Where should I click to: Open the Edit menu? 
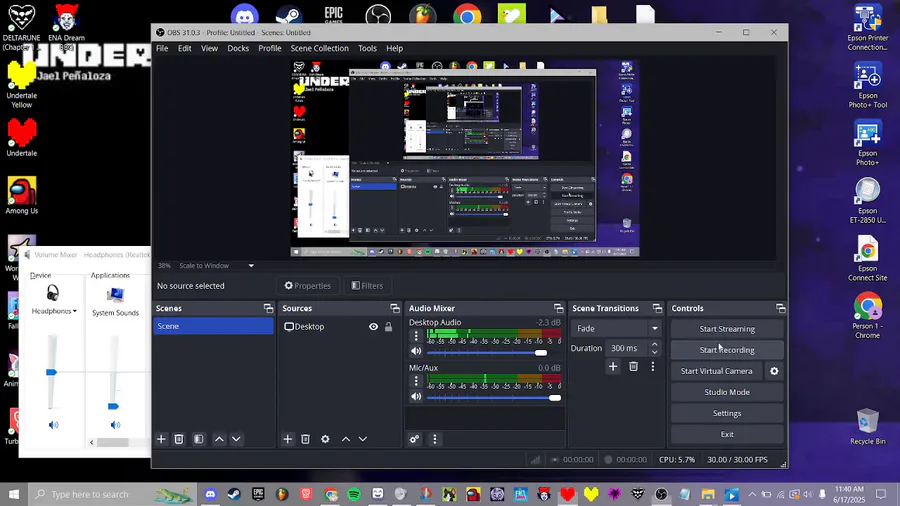click(184, 48)
